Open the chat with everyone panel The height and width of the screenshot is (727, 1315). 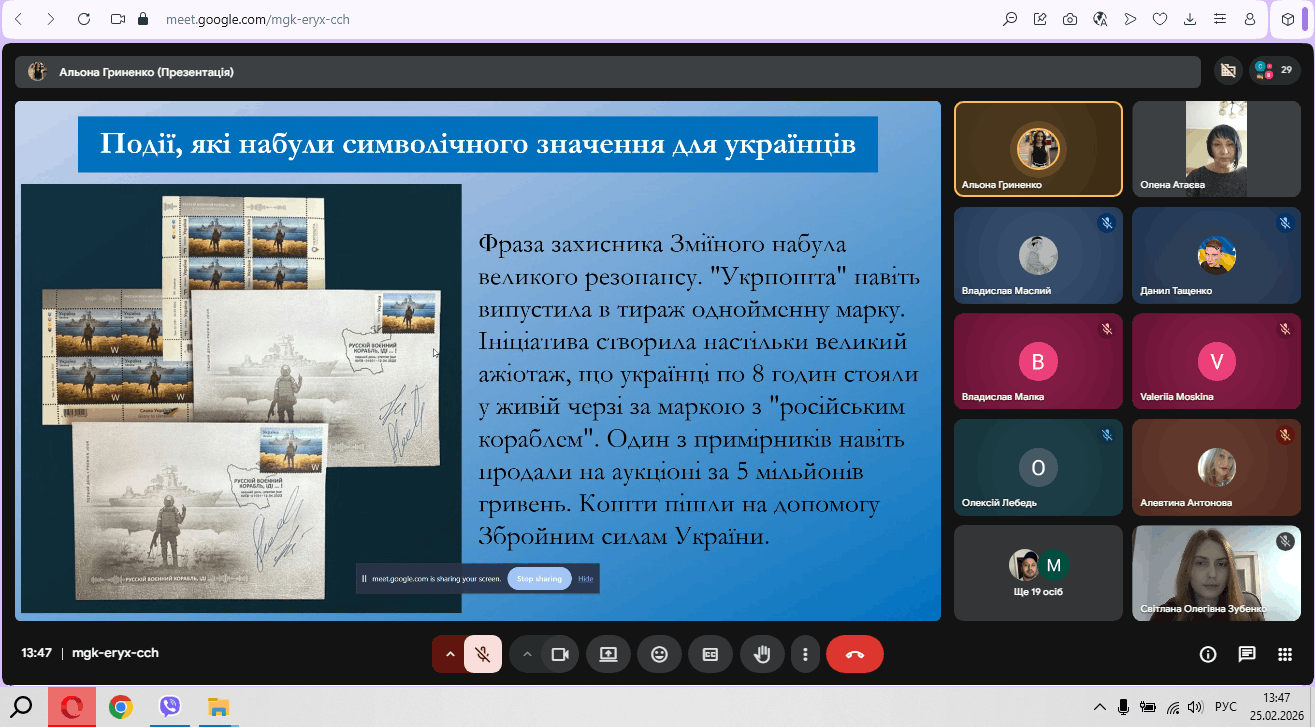tap(1247, 654)
